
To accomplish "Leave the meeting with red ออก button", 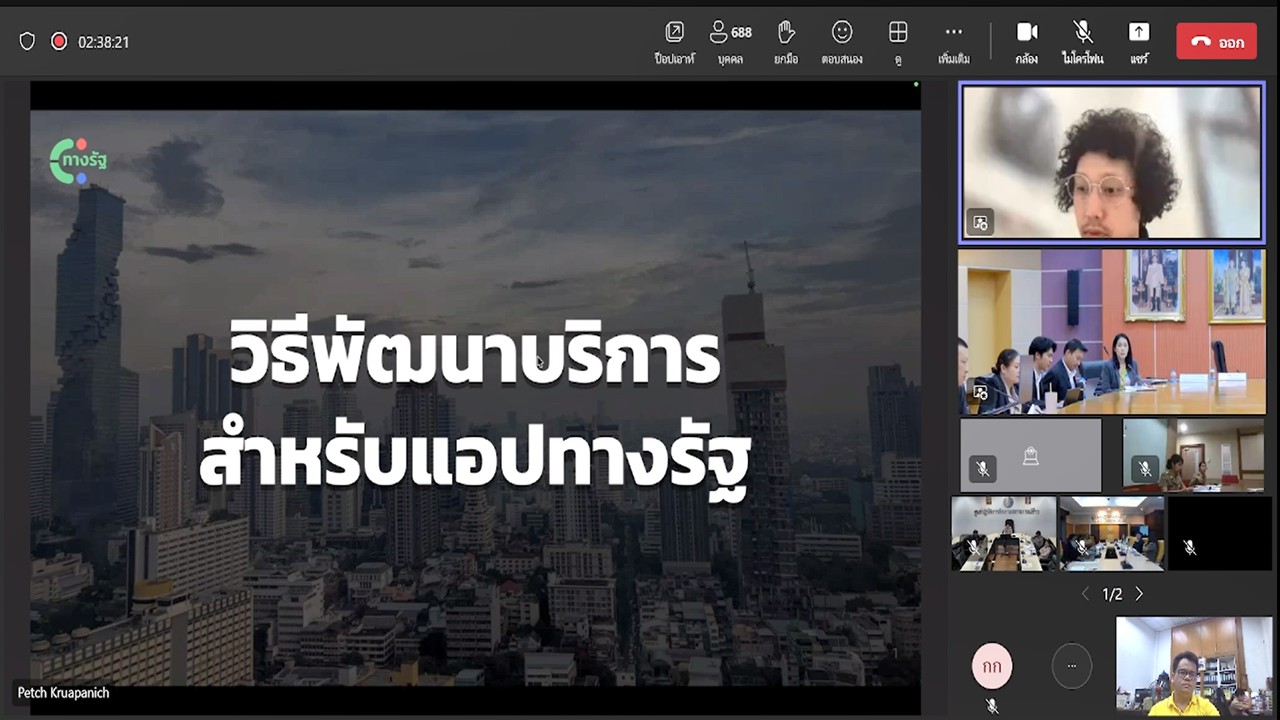I will (1216, 42).
